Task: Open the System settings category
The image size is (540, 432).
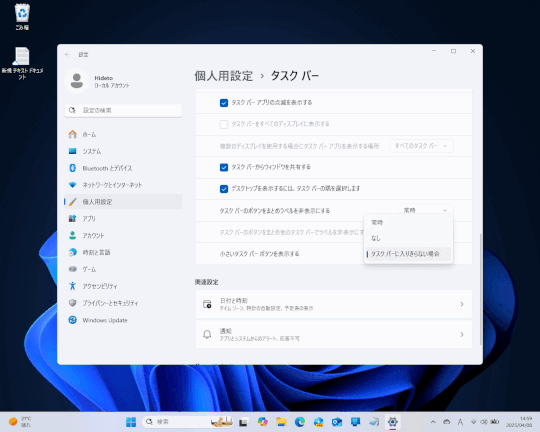Action: (x=123, y=151)
